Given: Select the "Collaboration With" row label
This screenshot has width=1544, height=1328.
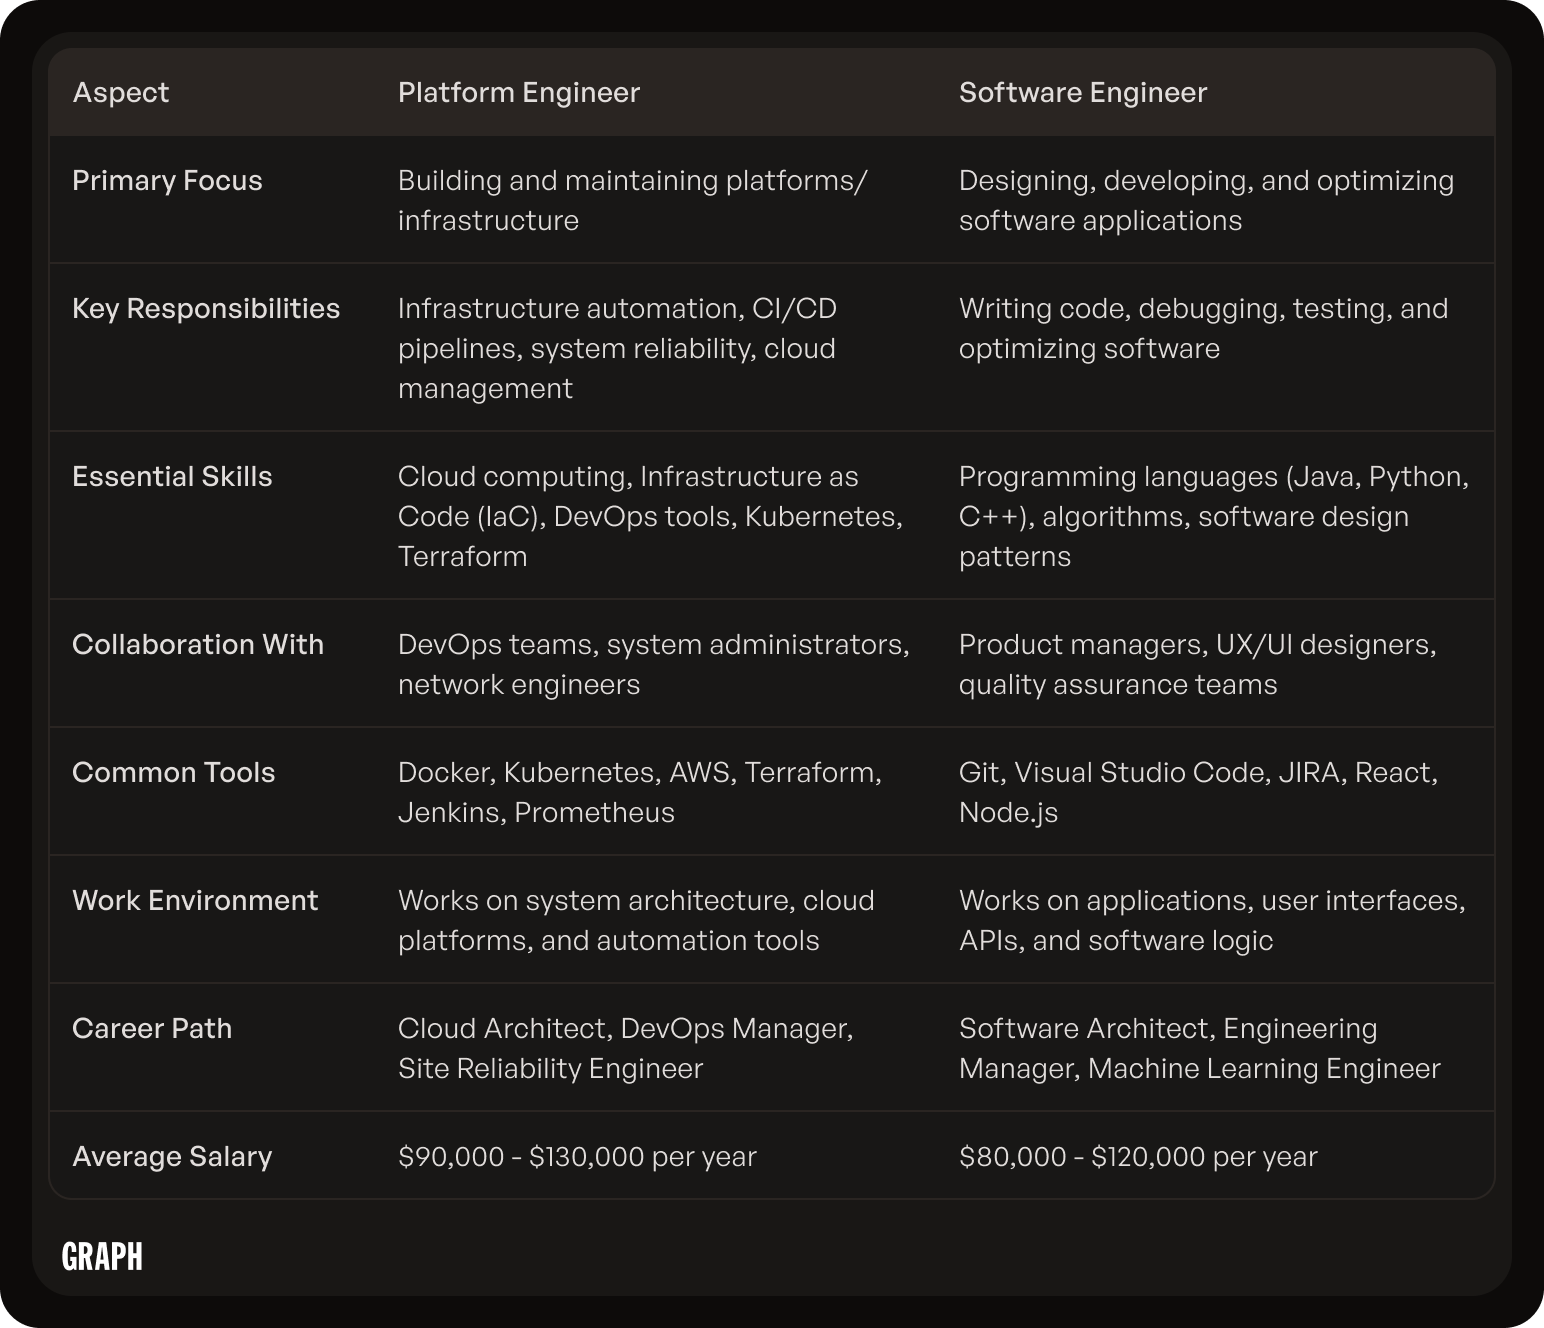Looking at the screenshot, I should click(x=198, y=645).
